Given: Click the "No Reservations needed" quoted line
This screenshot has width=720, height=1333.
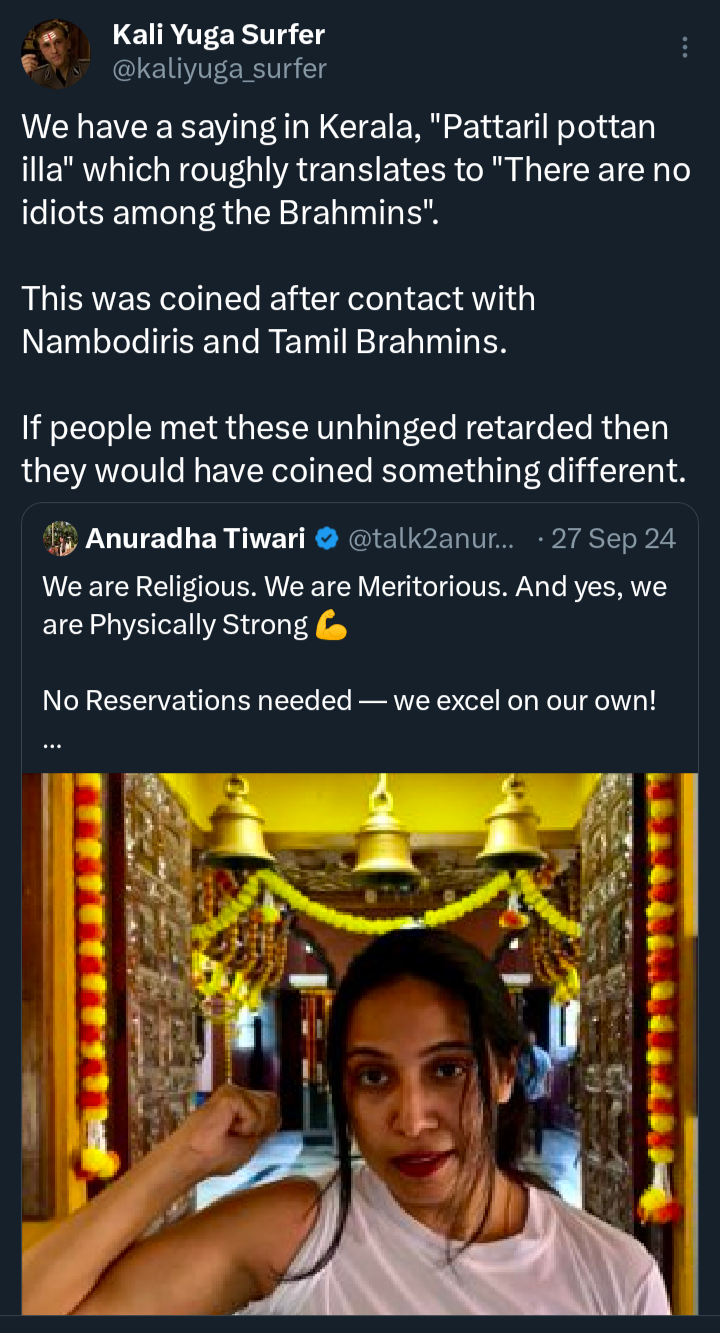Looking at the screenshot, I should click(x=349, y=700).
